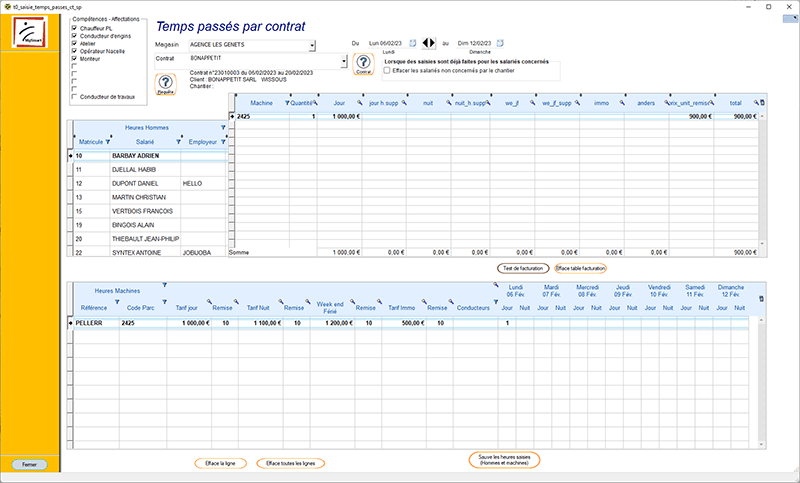Screen dimensions: 800x483
Task: Open the Contrat dropdown list
Action: tap(343, 60)
